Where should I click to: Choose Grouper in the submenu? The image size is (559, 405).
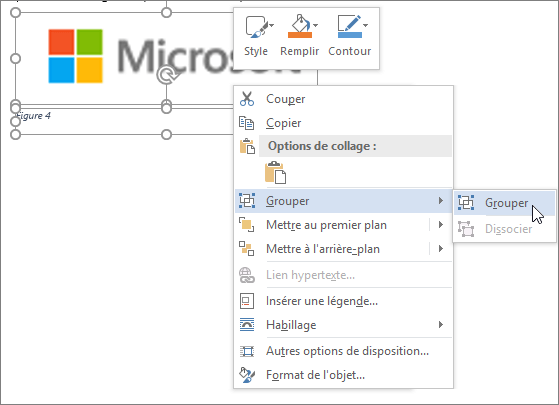[x=504, y=203]
